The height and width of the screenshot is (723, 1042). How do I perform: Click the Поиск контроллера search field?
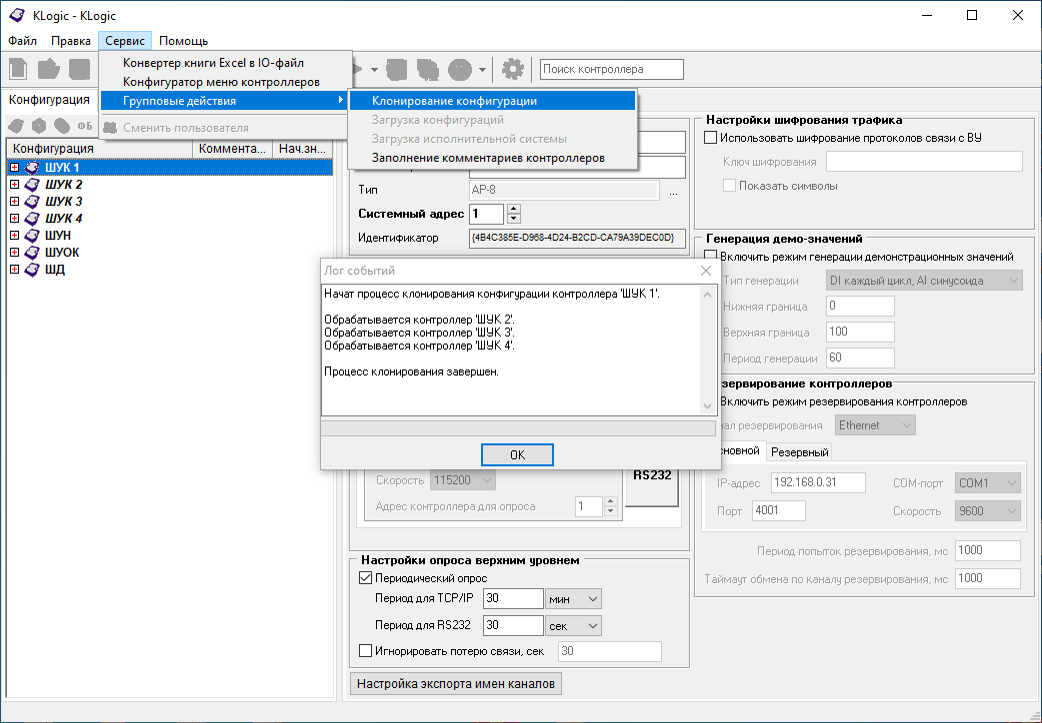[611, 69]
